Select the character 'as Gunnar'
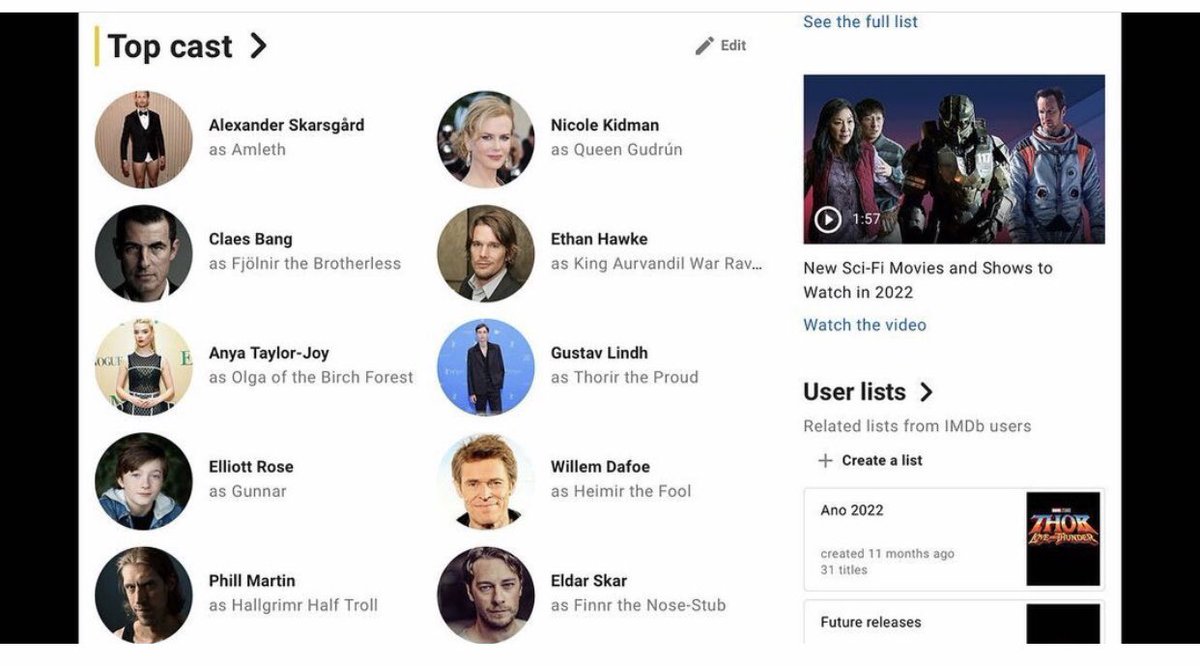Viewport: 1200px width, 666px height. (247, 492)
